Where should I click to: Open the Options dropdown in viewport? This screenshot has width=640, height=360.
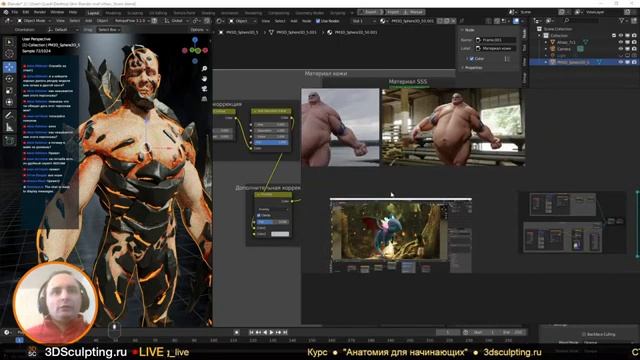click(x=198, y=30)
